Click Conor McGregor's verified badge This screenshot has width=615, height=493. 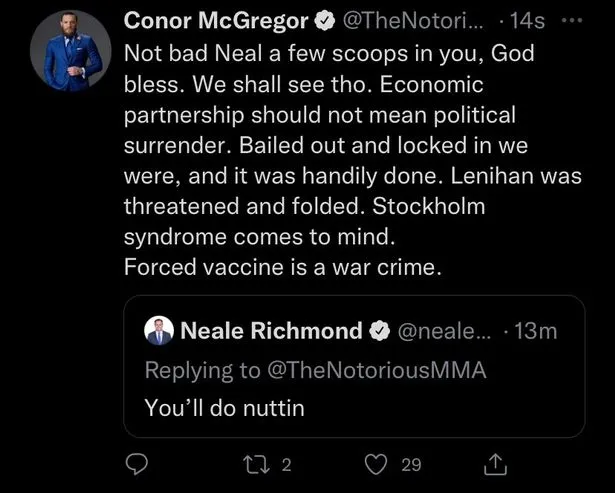tap(324, 21)
